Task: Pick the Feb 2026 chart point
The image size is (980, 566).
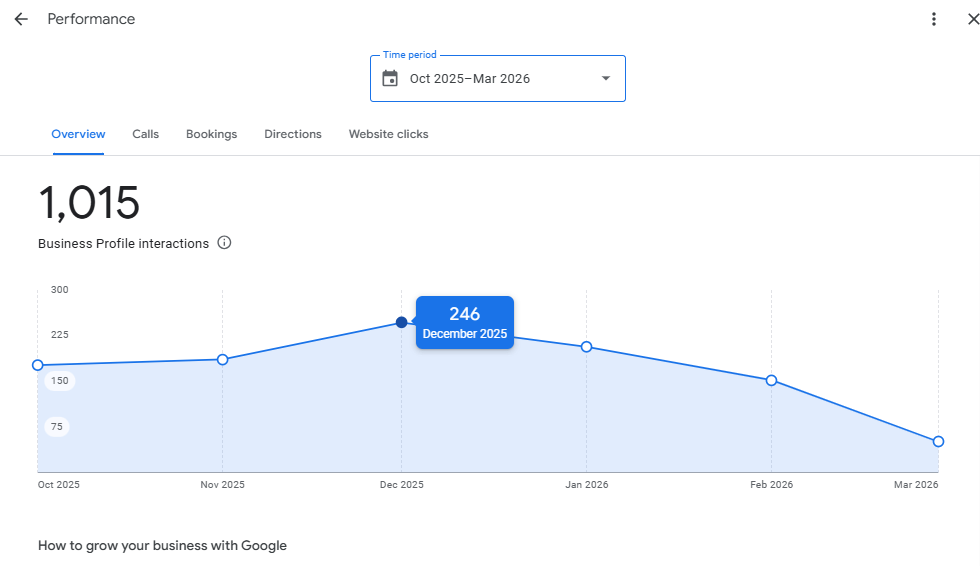Action: [771, 380]
